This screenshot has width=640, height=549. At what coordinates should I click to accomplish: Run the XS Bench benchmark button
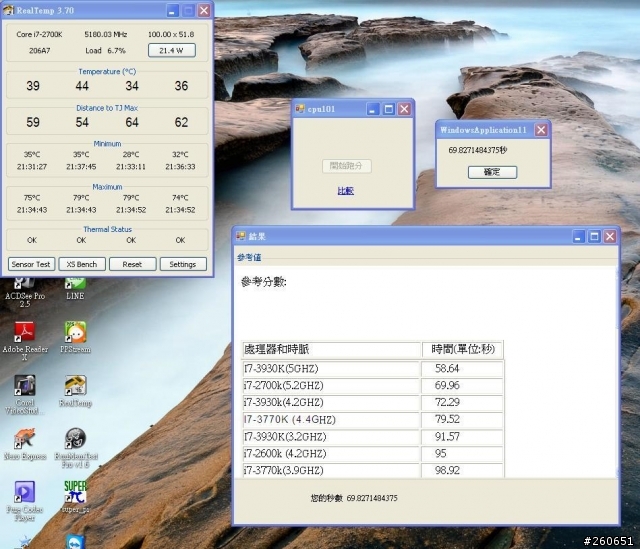tap(82, 264)
